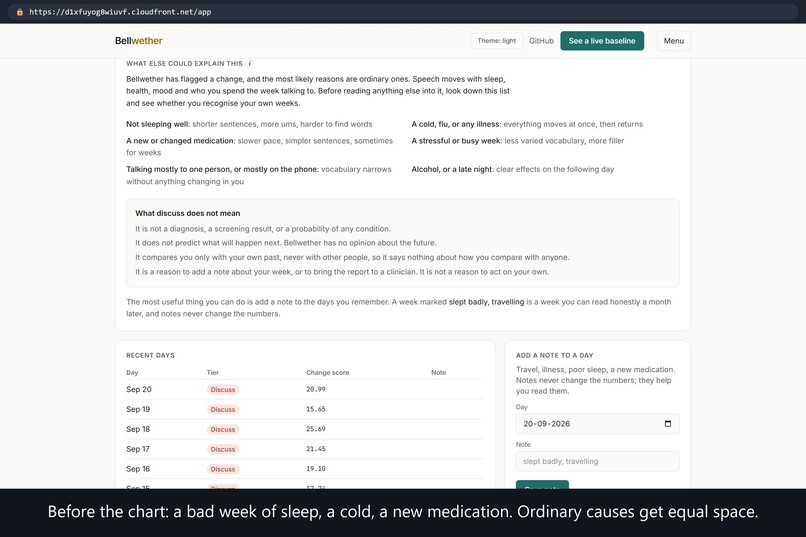806x537 pixels.
Task: Select change score 20.99
Action: (316, 390)
